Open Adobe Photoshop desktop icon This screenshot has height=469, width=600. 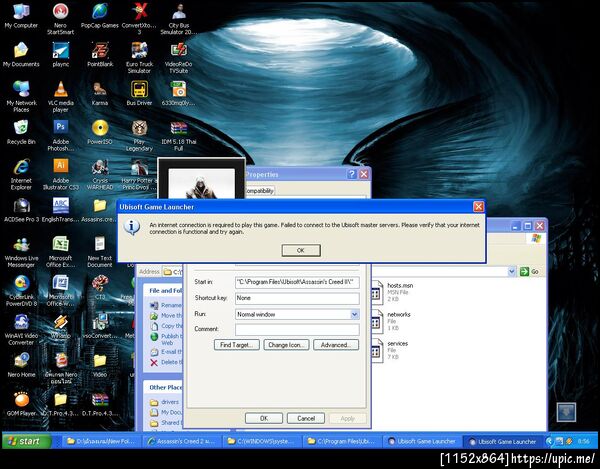coord(60,135)
